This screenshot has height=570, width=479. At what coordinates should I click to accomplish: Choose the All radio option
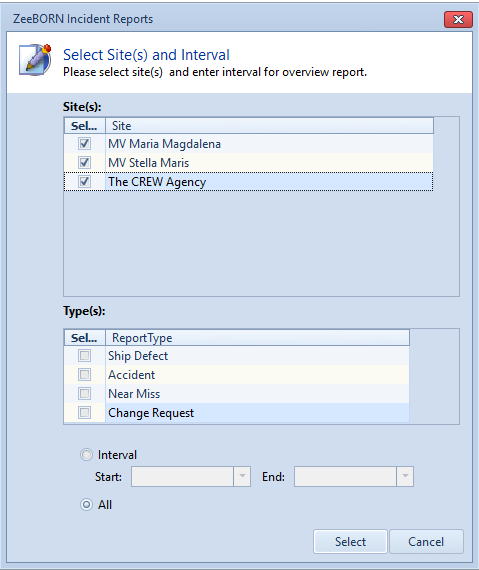click(86, 505)
